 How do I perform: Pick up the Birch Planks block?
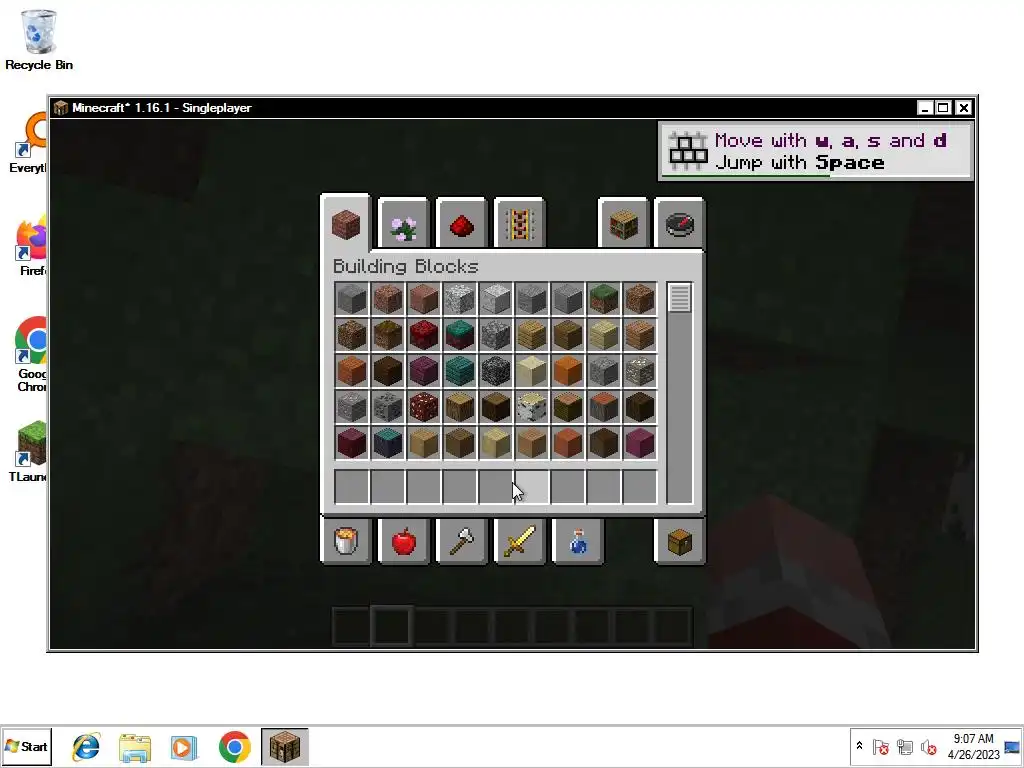(603, 335)
